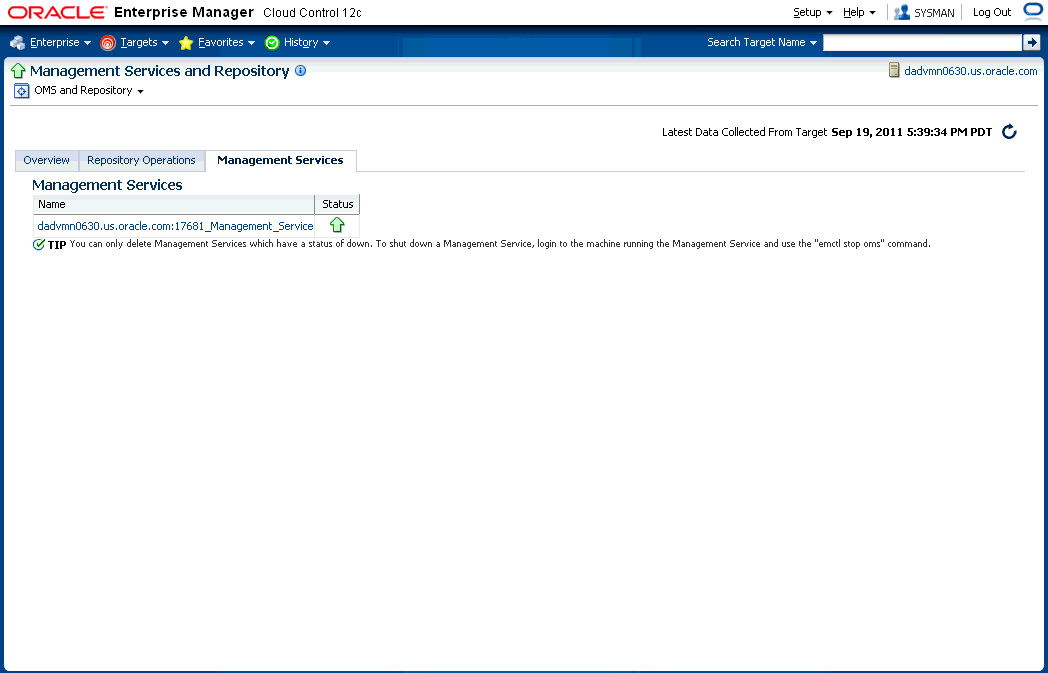Open the Targets menu

(x=144, y=42)
